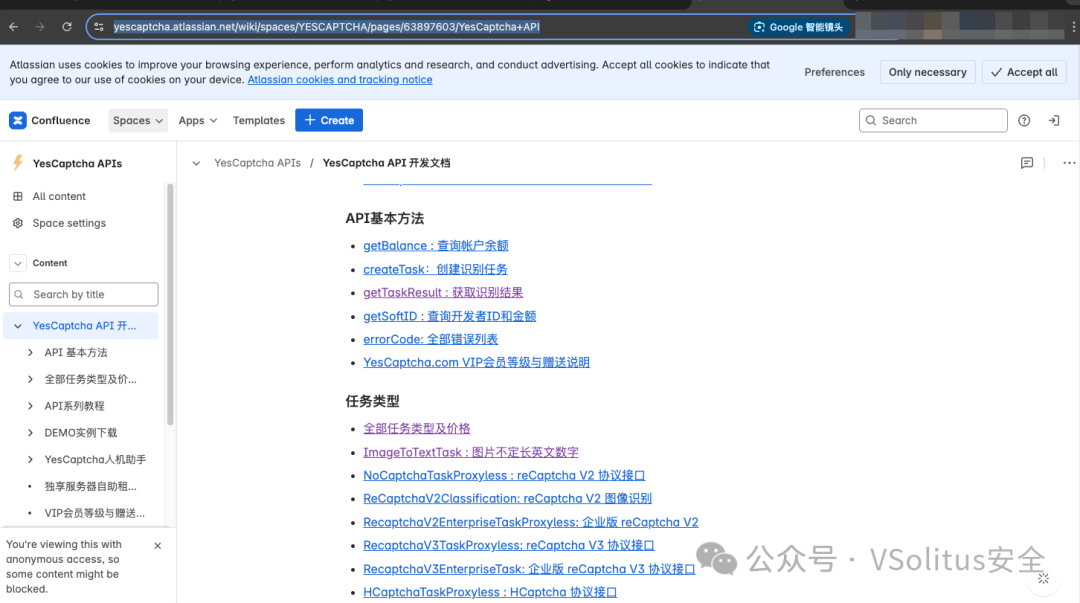Open the Apps dropdown
This screenshot has height=603, width=1080.
(198, 120)
